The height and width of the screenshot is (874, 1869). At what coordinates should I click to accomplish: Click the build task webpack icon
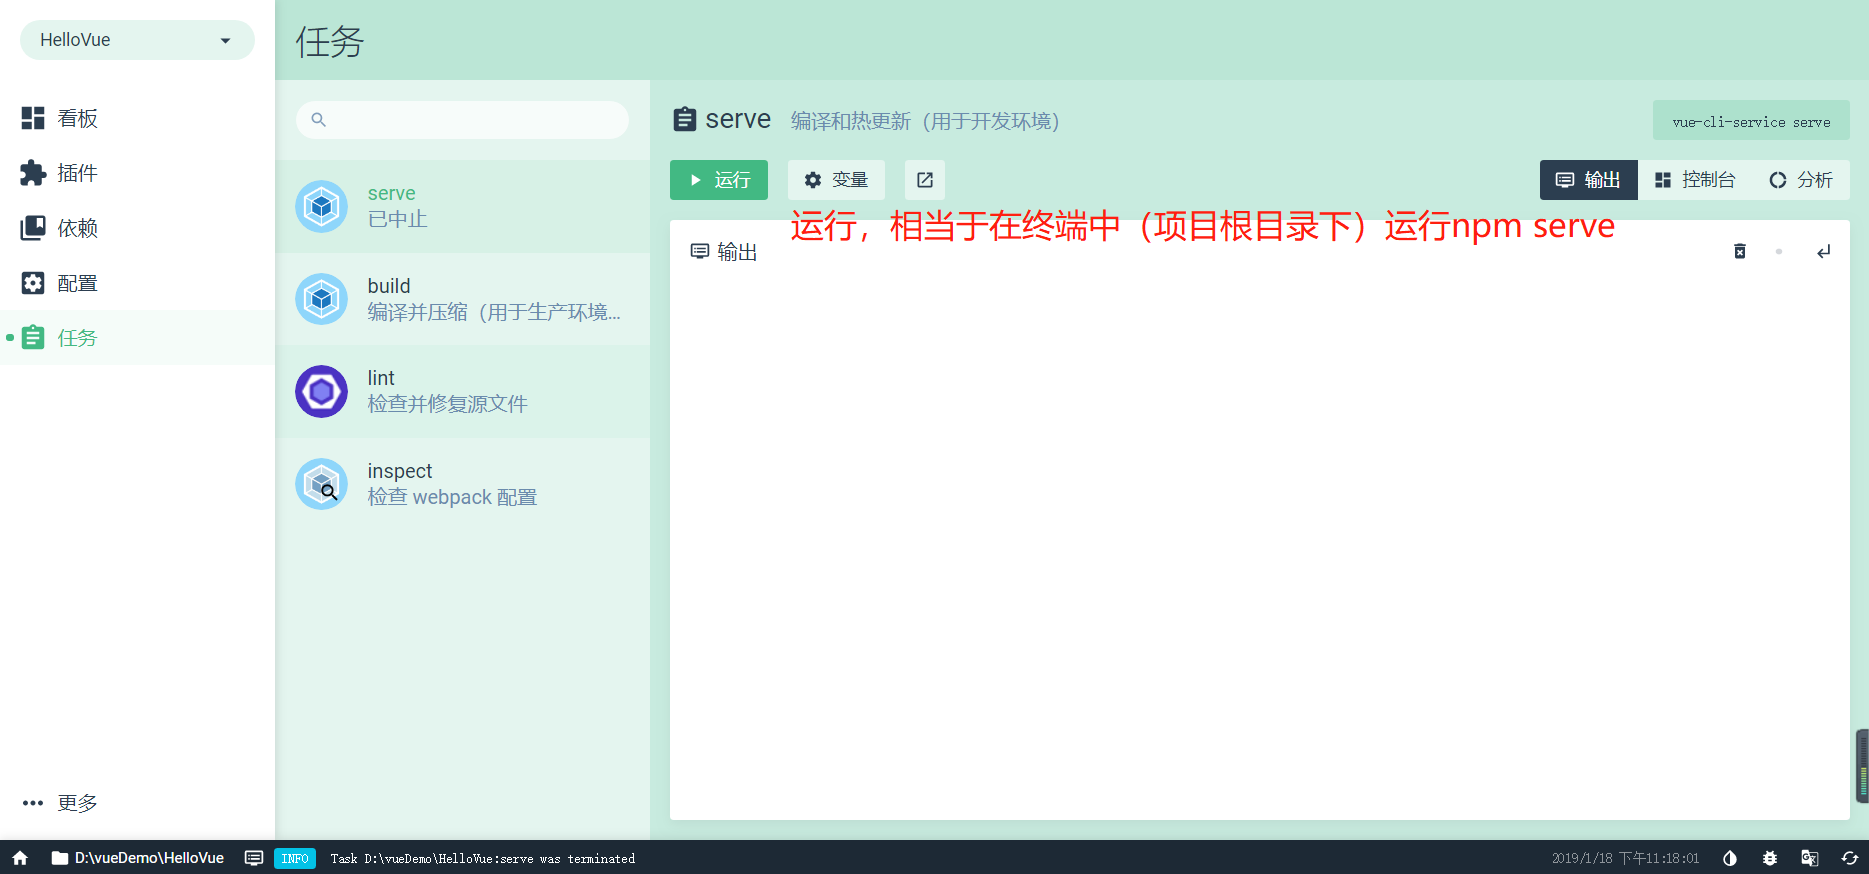pos(321,299)
